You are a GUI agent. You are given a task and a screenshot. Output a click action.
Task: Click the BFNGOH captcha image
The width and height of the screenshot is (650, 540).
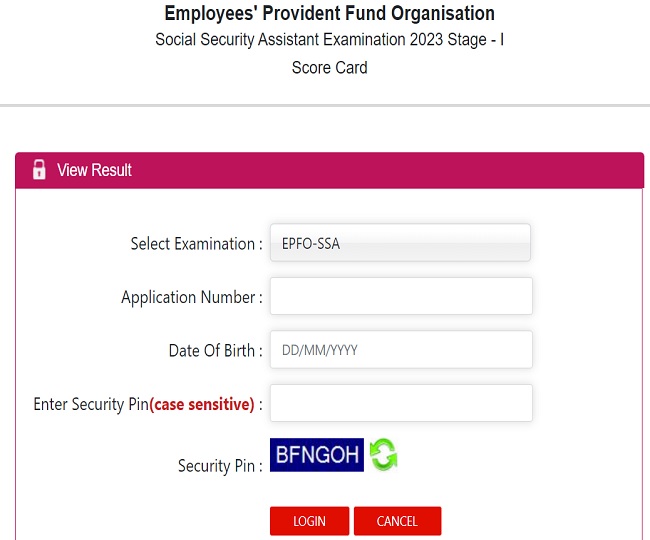317,455
